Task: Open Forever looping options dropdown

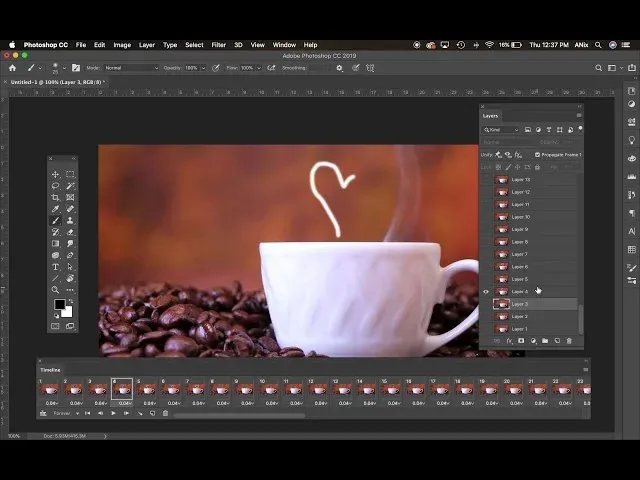Action: [x=66, y=413]
